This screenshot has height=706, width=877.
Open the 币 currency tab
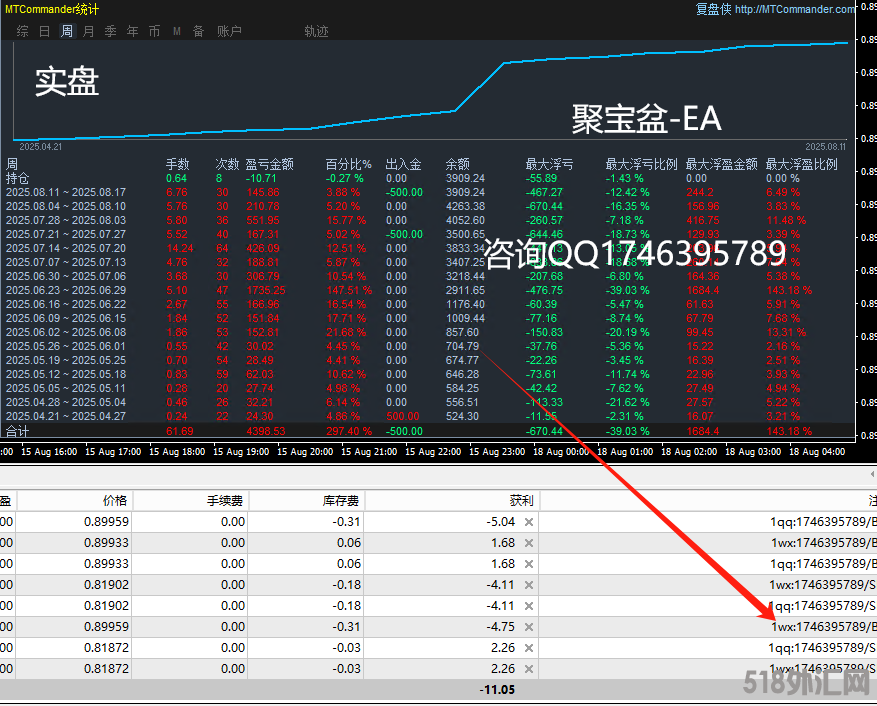(154, 31)
